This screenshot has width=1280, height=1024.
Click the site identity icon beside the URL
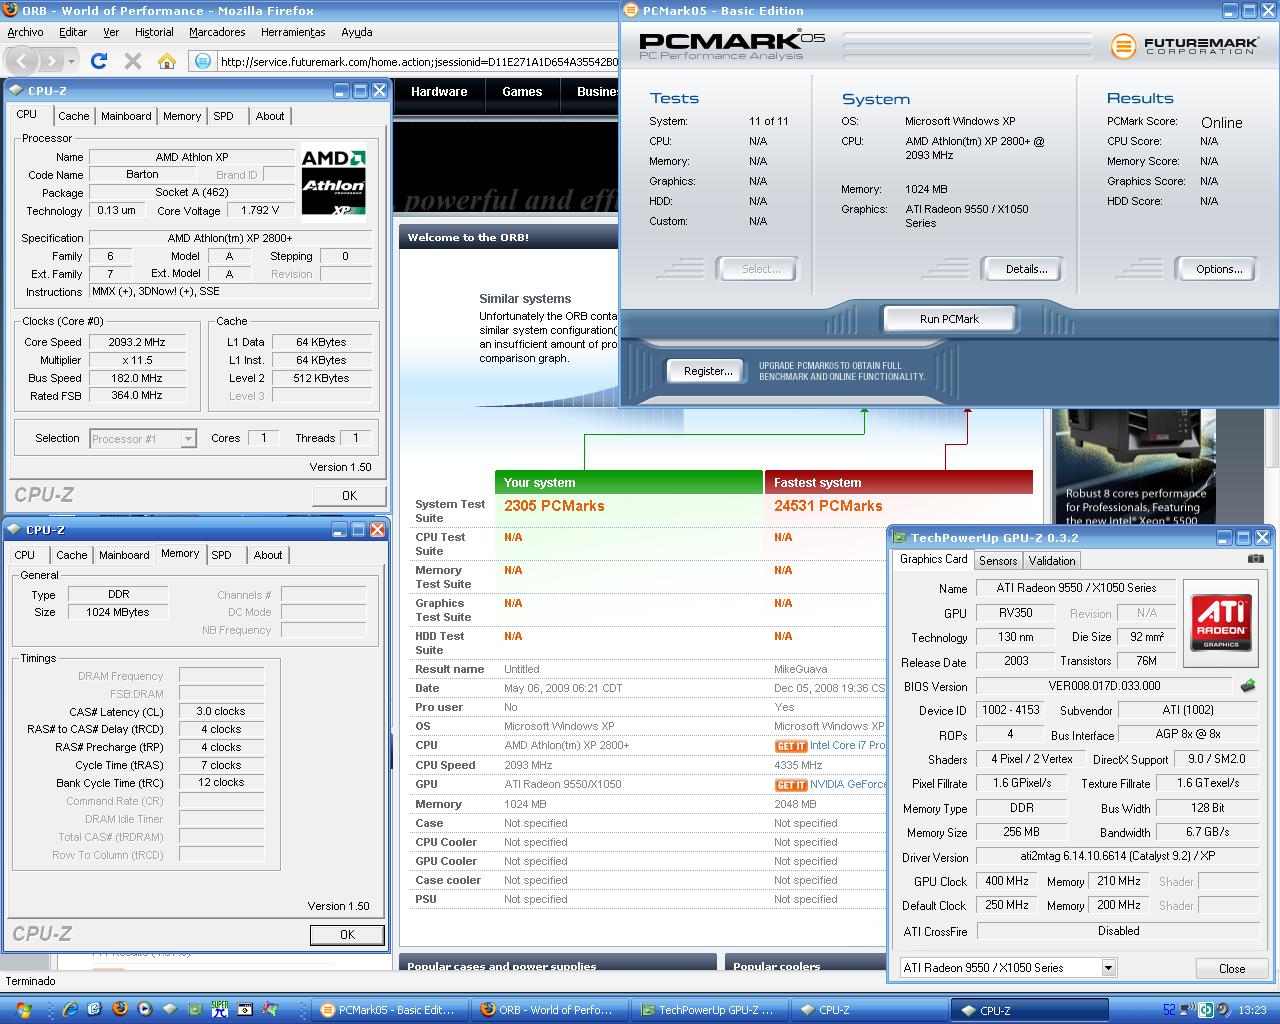click(202, 61)
